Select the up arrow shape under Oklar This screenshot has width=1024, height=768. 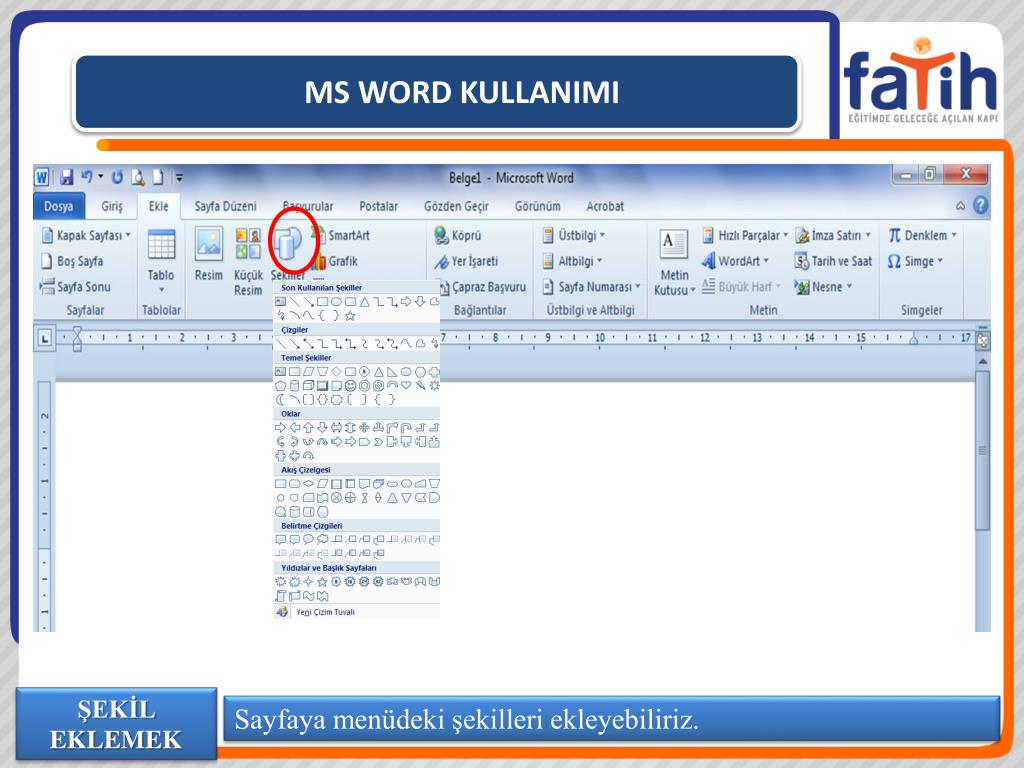point(308,428)
